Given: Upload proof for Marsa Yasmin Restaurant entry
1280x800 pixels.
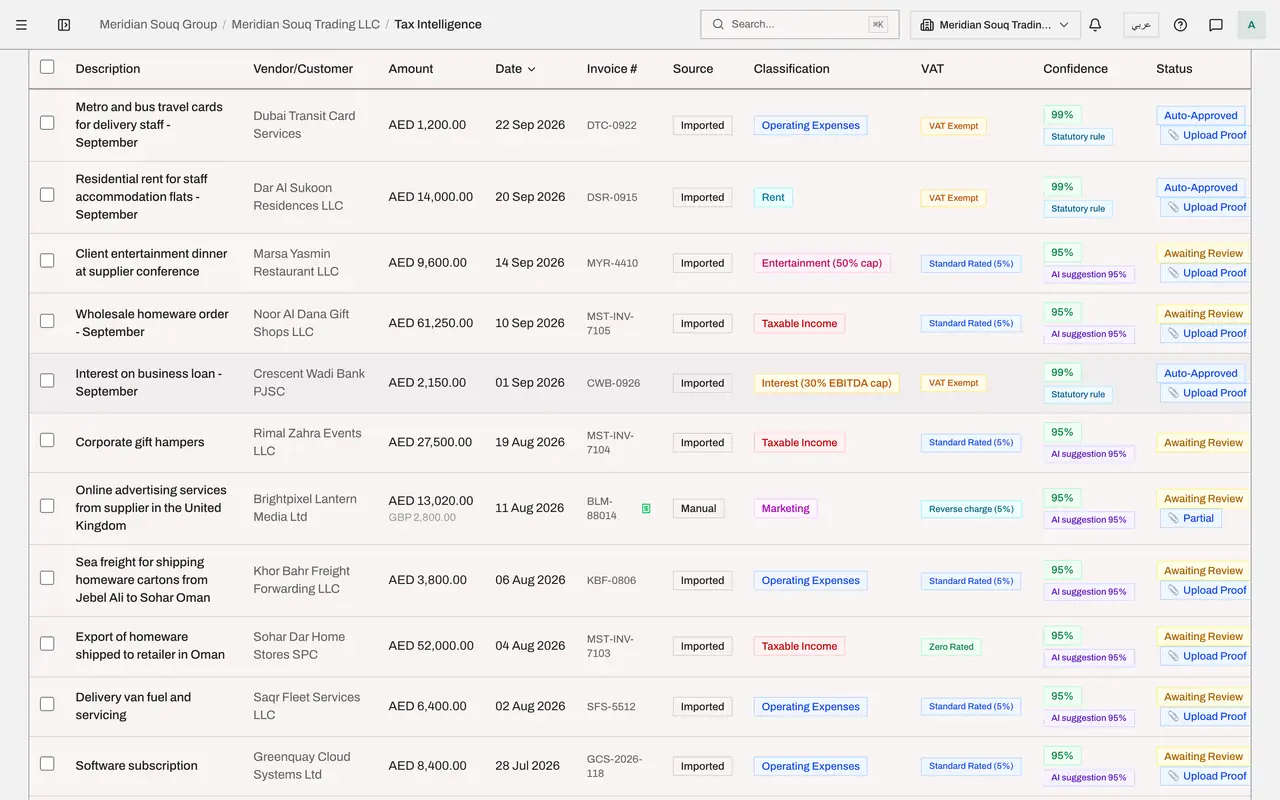Looking at the screenshot, I should pos(1206,273).
